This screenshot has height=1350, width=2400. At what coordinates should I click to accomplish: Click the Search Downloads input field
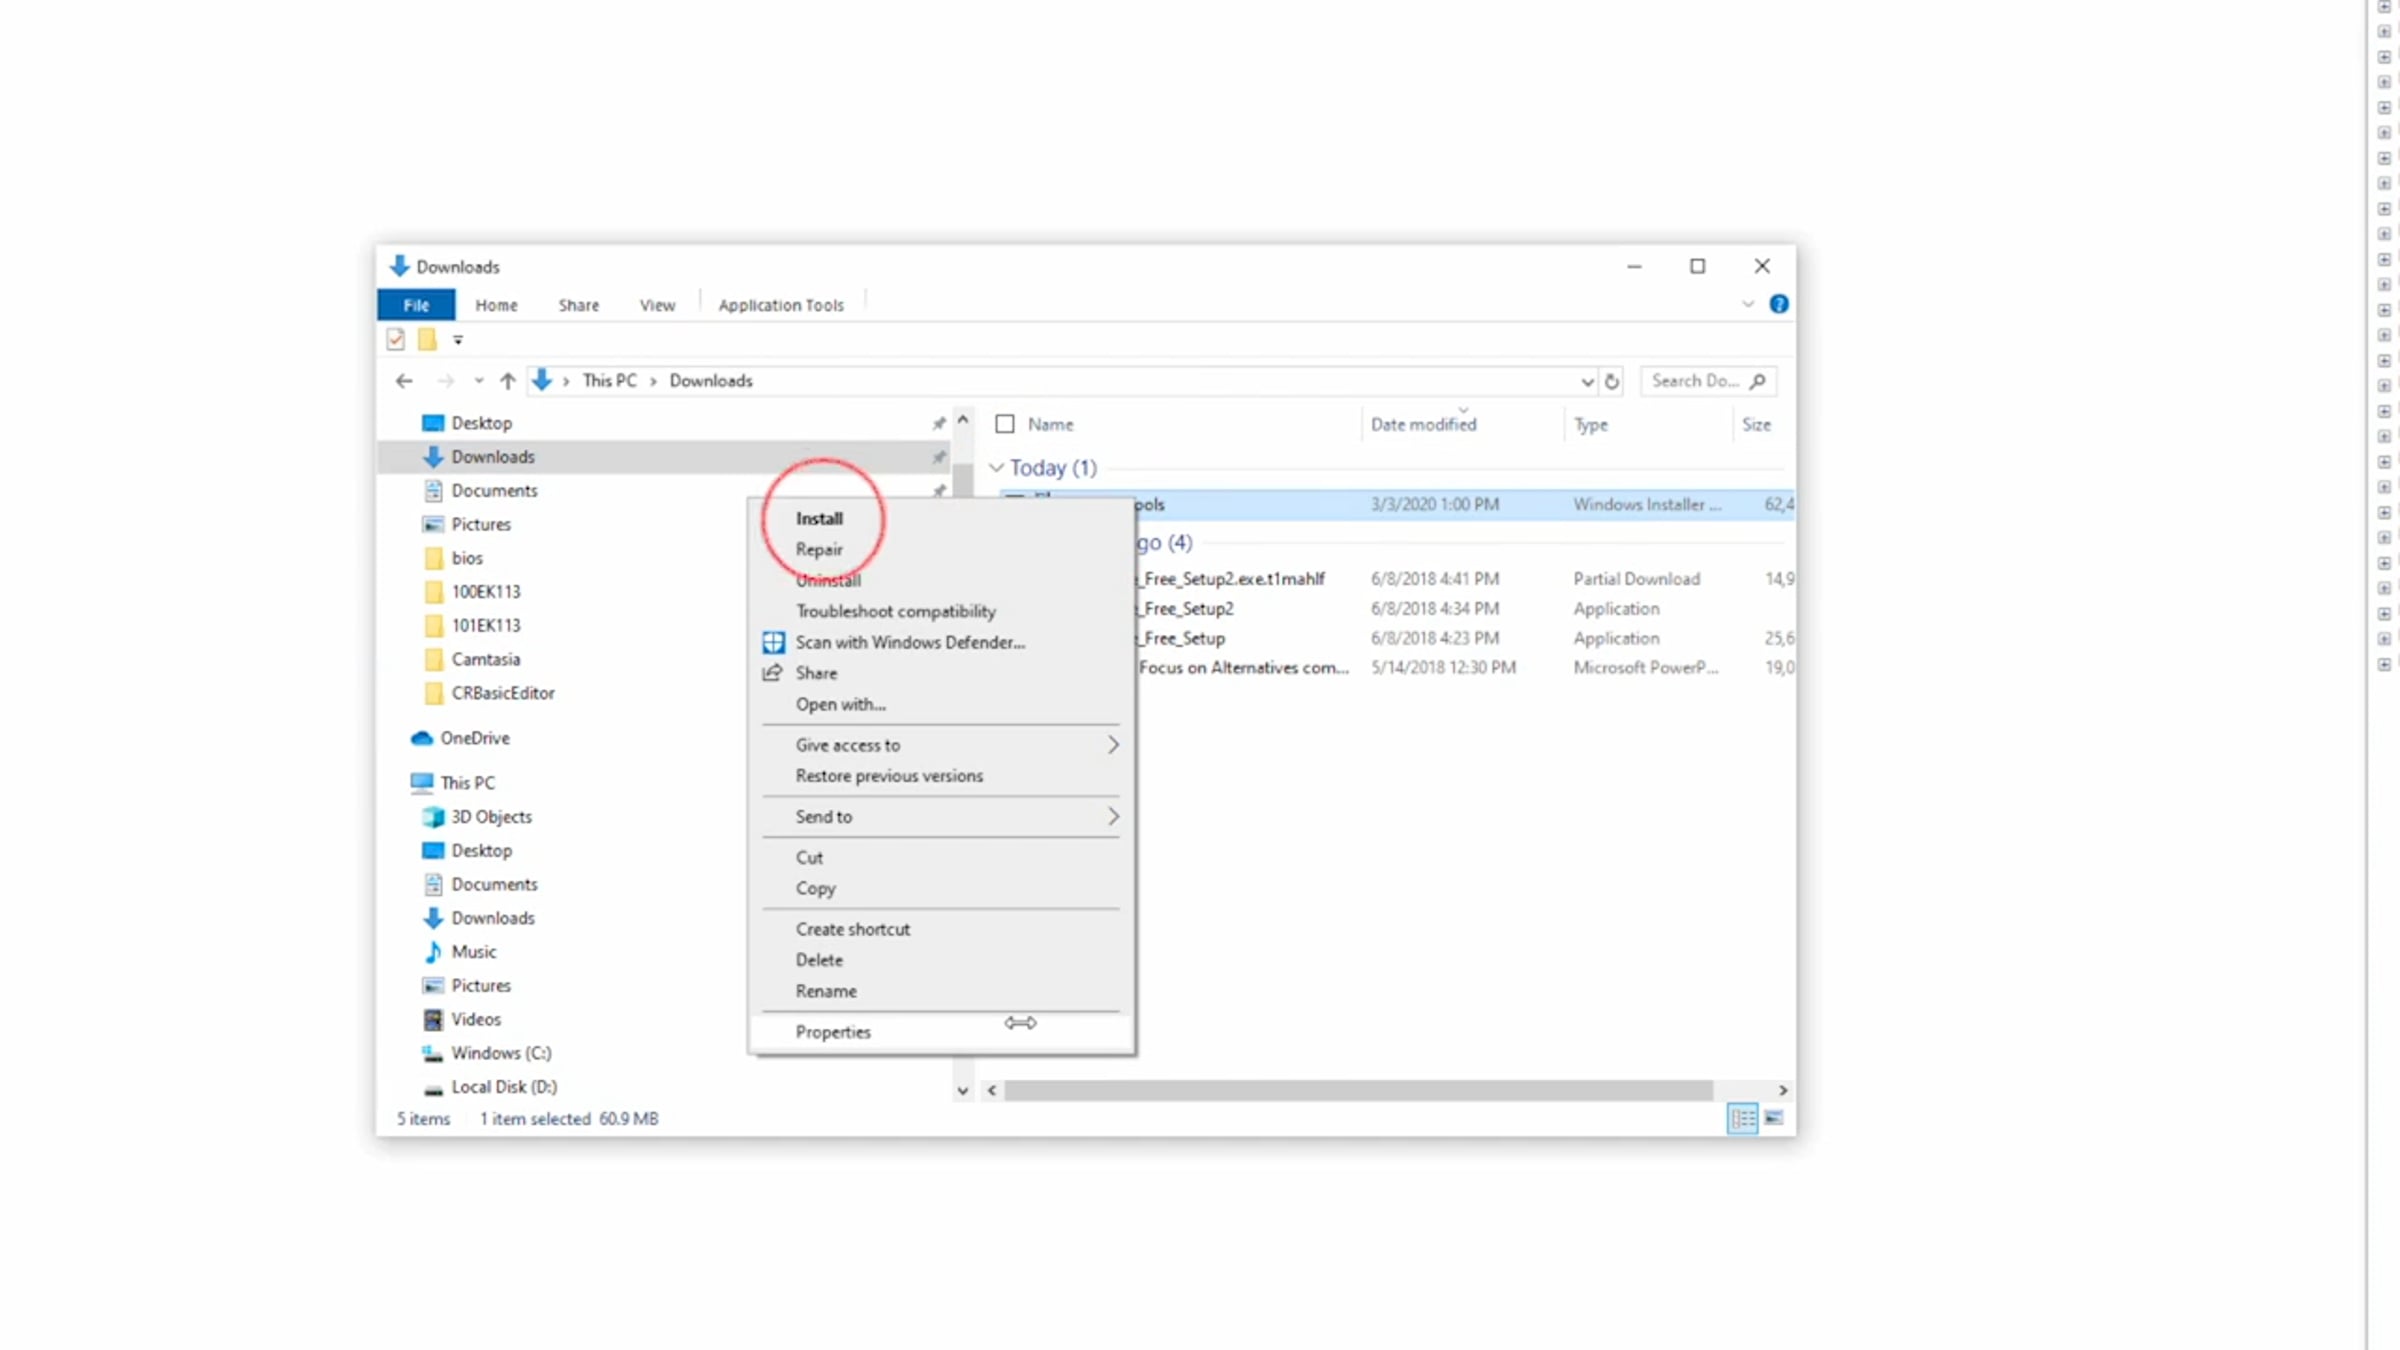pos(1696,381)
